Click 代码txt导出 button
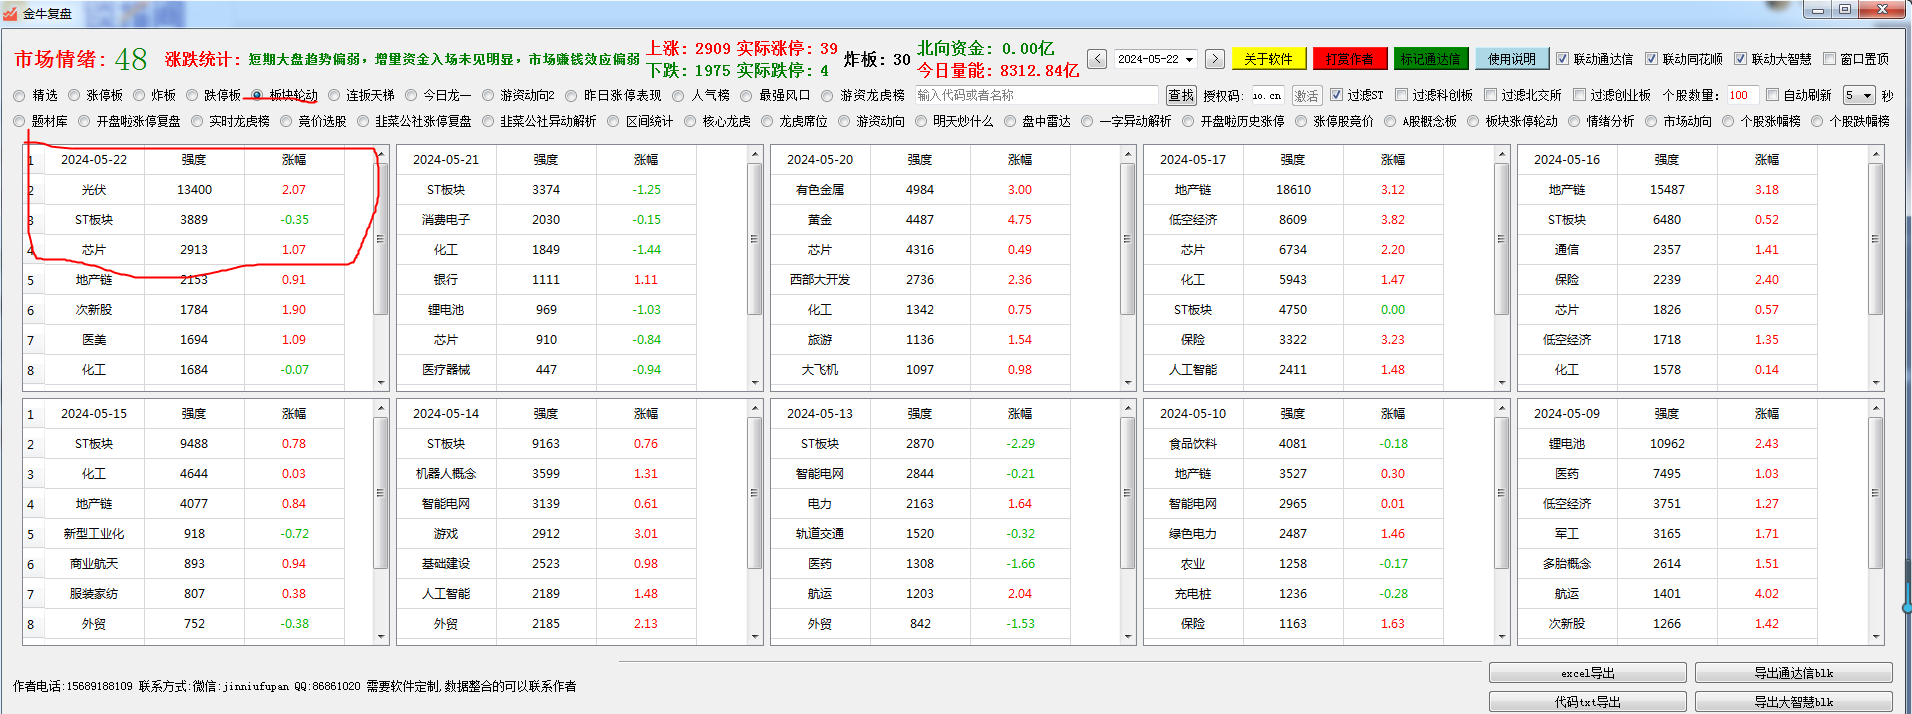 (1588, 702)
